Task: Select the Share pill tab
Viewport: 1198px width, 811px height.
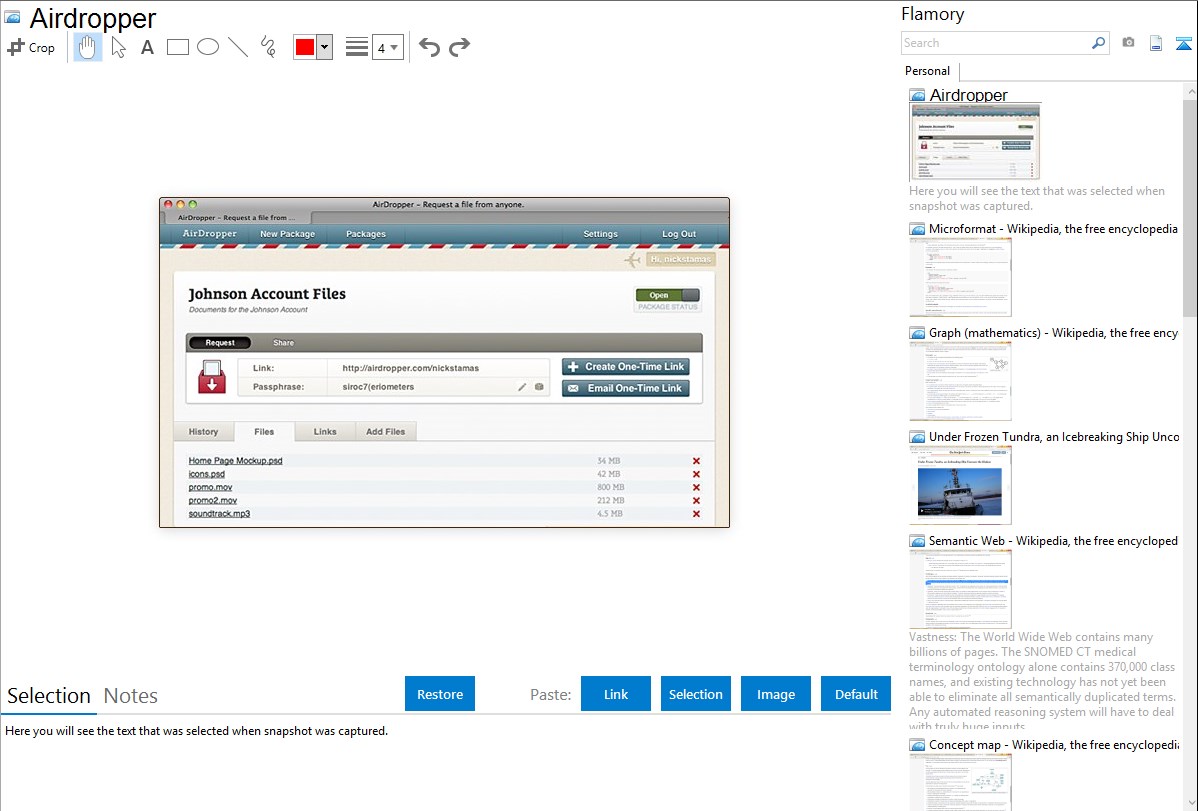Action: pos(283,342)
